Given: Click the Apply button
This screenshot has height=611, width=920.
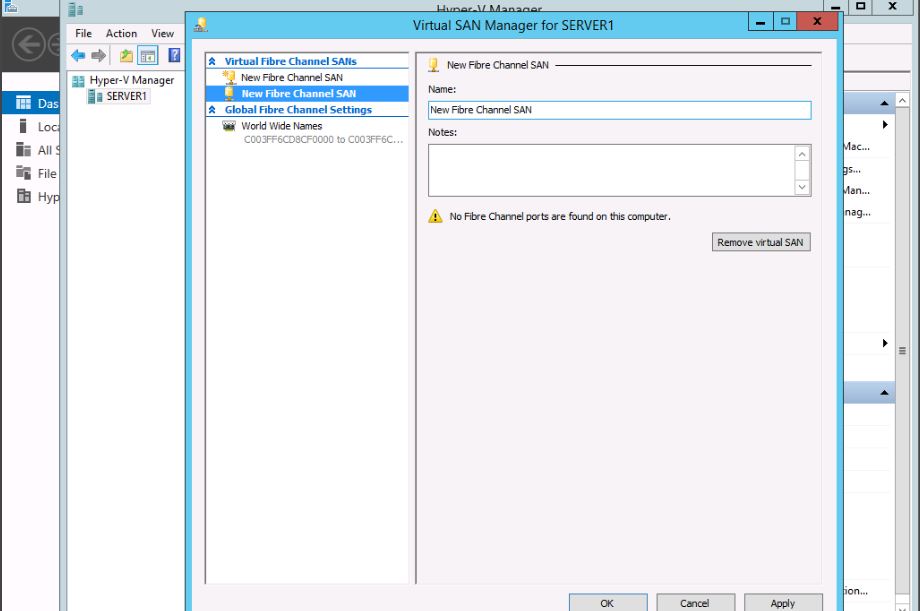Looking at the screenshot, I should coord(783,603).
